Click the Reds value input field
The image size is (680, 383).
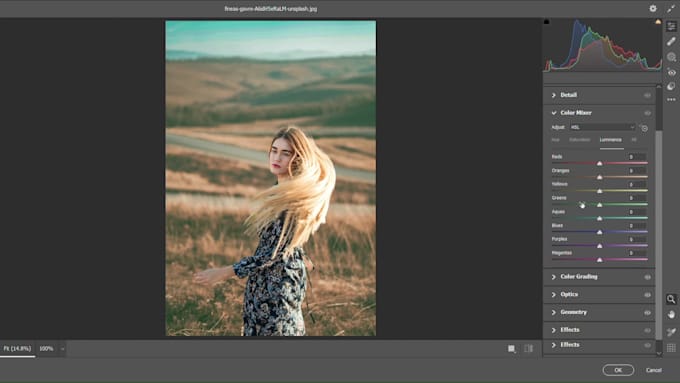(637, 157)
